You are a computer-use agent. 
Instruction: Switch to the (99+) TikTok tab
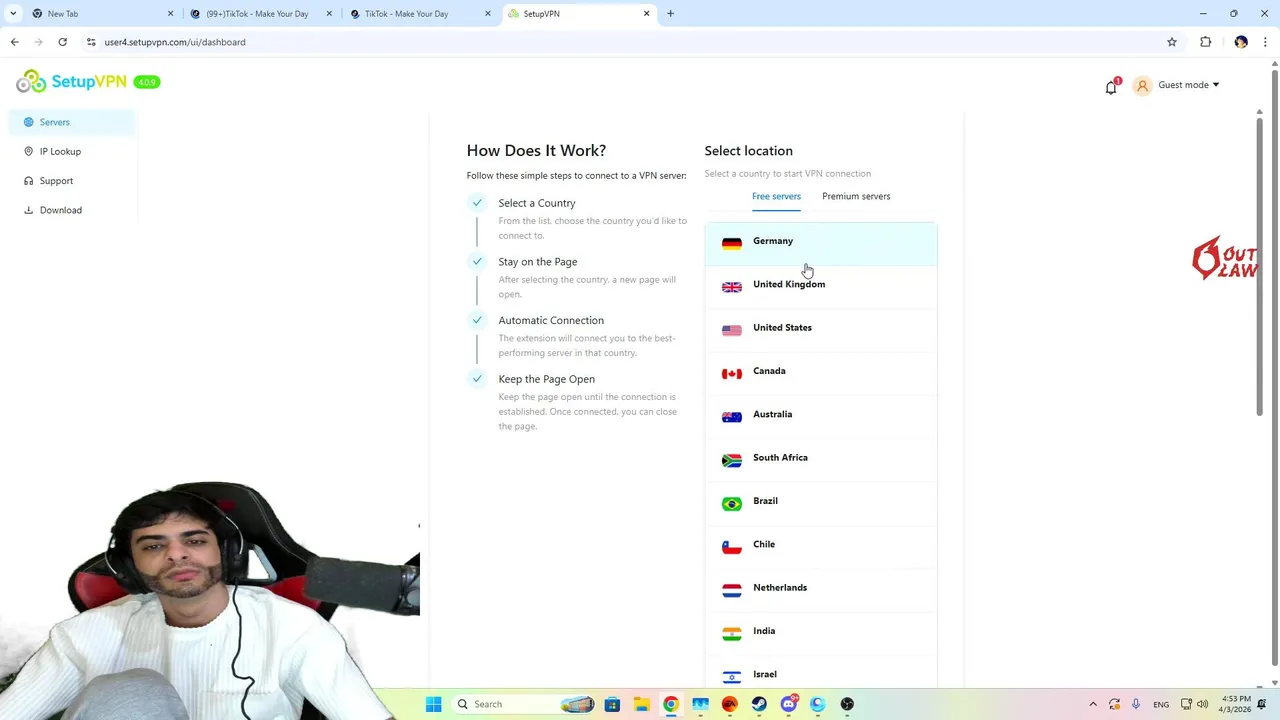click(260, 14)
